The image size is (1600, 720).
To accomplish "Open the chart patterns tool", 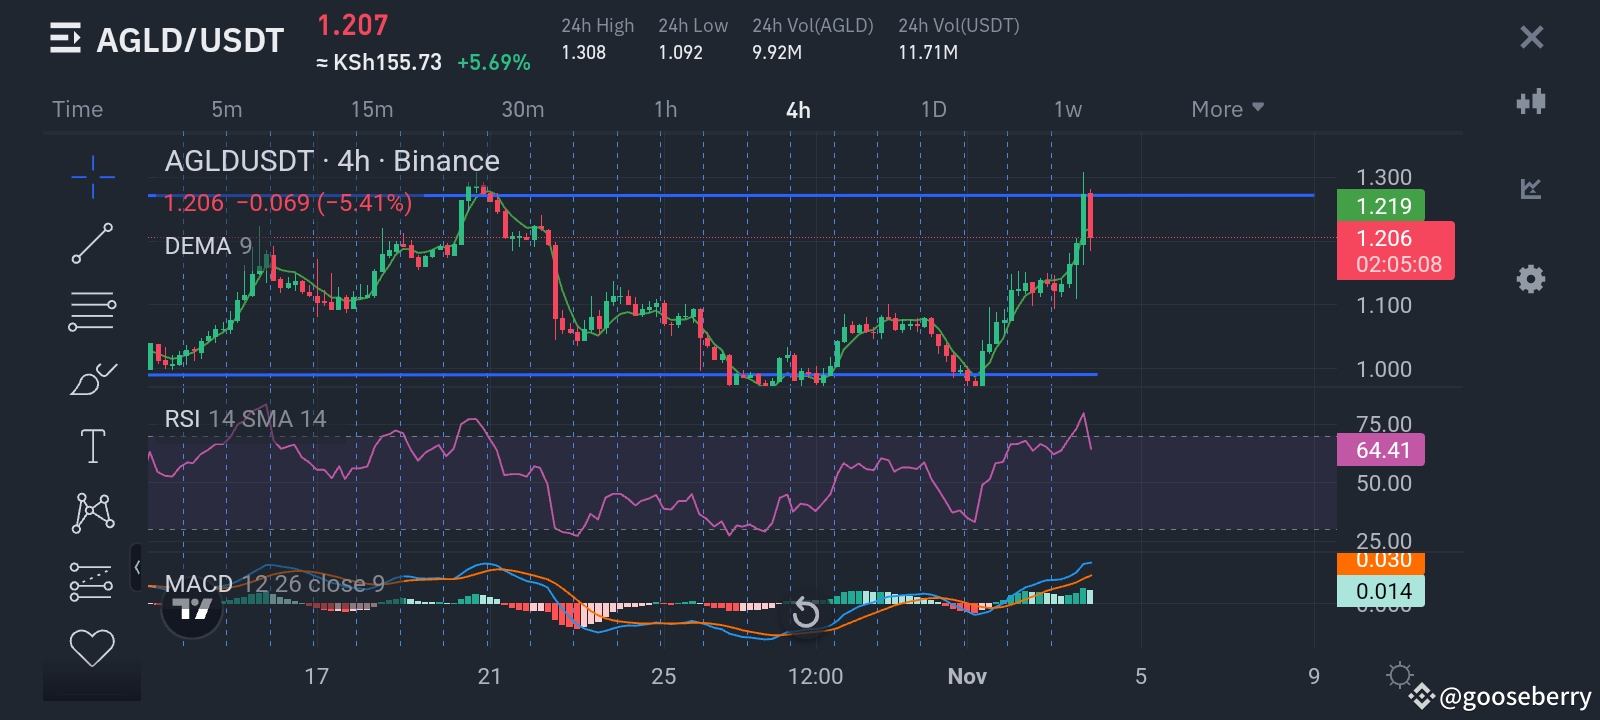I will coord(92,512).
